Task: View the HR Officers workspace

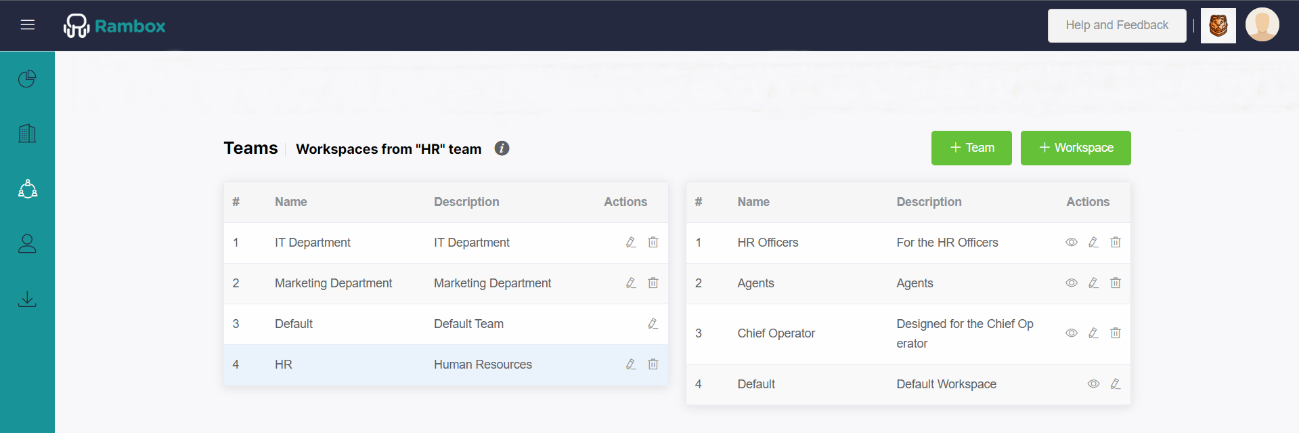Action: click(1071, 242)
